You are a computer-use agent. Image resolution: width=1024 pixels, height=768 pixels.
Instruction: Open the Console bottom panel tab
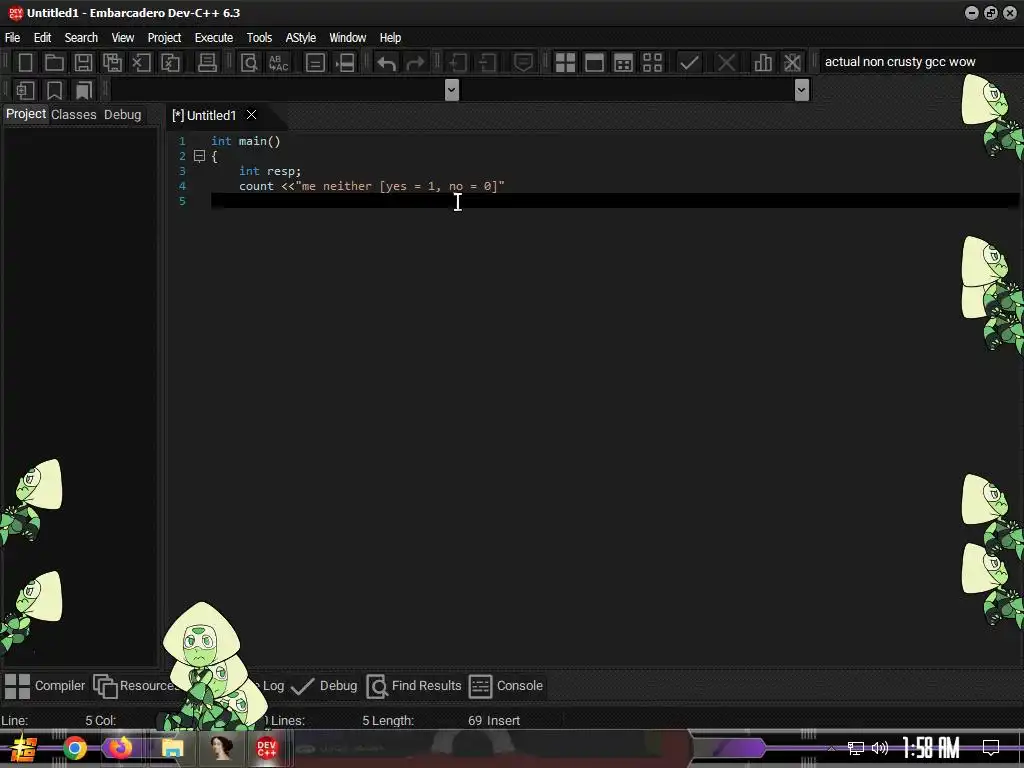[506, 686]
